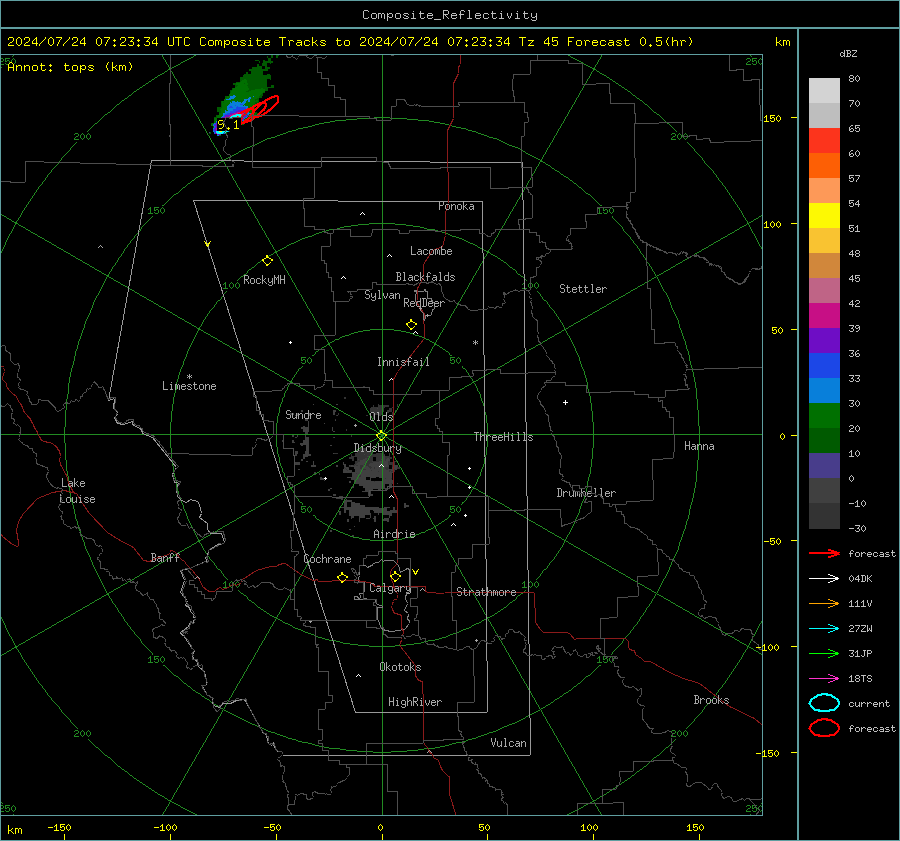Click the Innisfail city label
Image resolution: width=900 pixels, height=841 pixels.
point(403,362)
